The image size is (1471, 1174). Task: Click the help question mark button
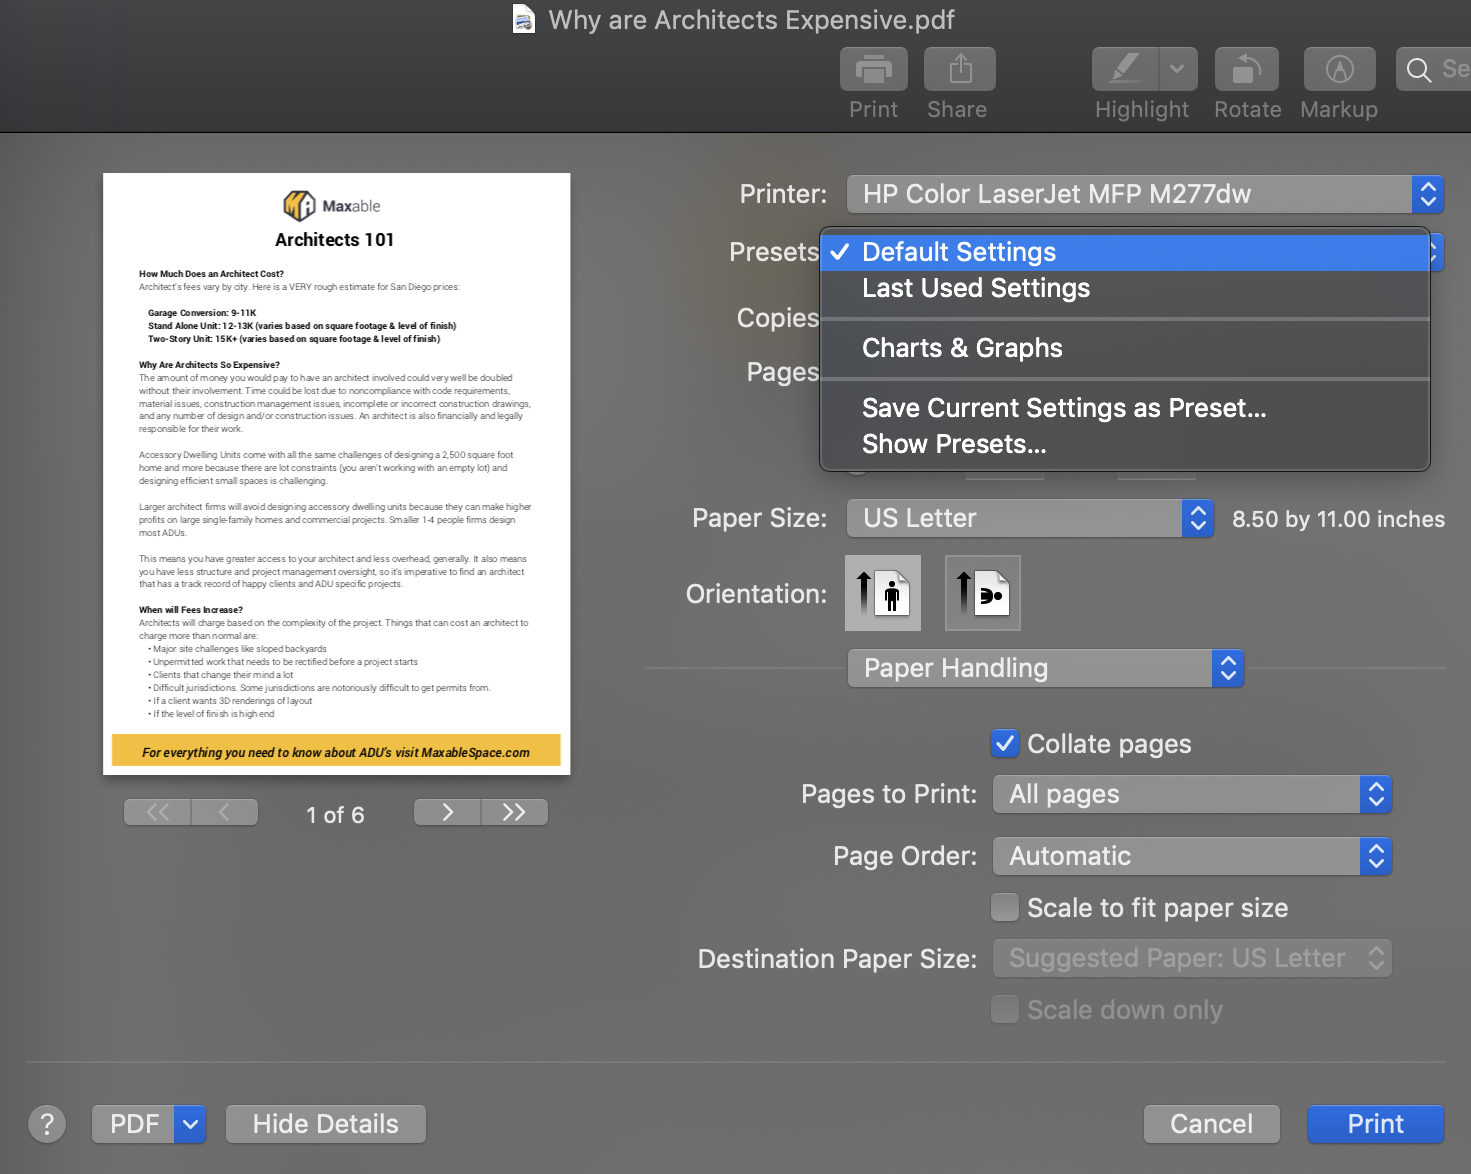47,1124
